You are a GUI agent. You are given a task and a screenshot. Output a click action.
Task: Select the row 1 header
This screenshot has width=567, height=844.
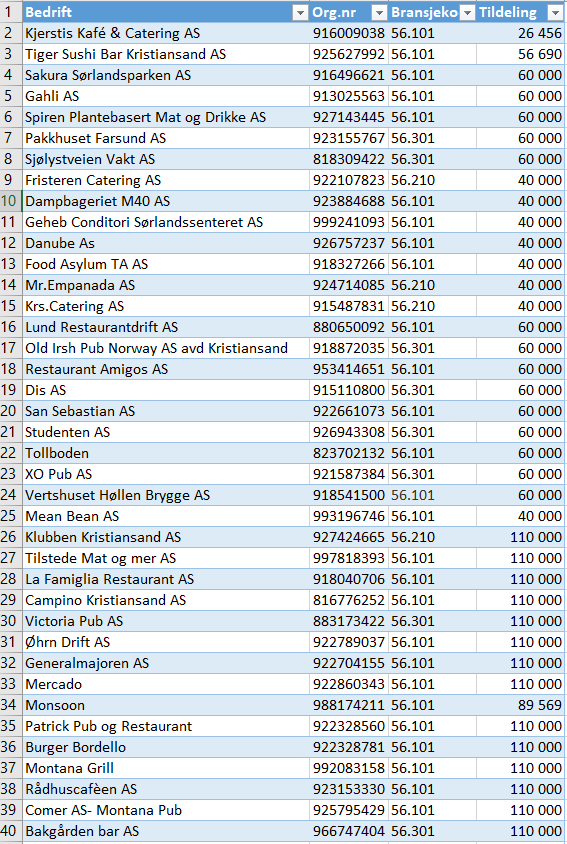[11, 12]
